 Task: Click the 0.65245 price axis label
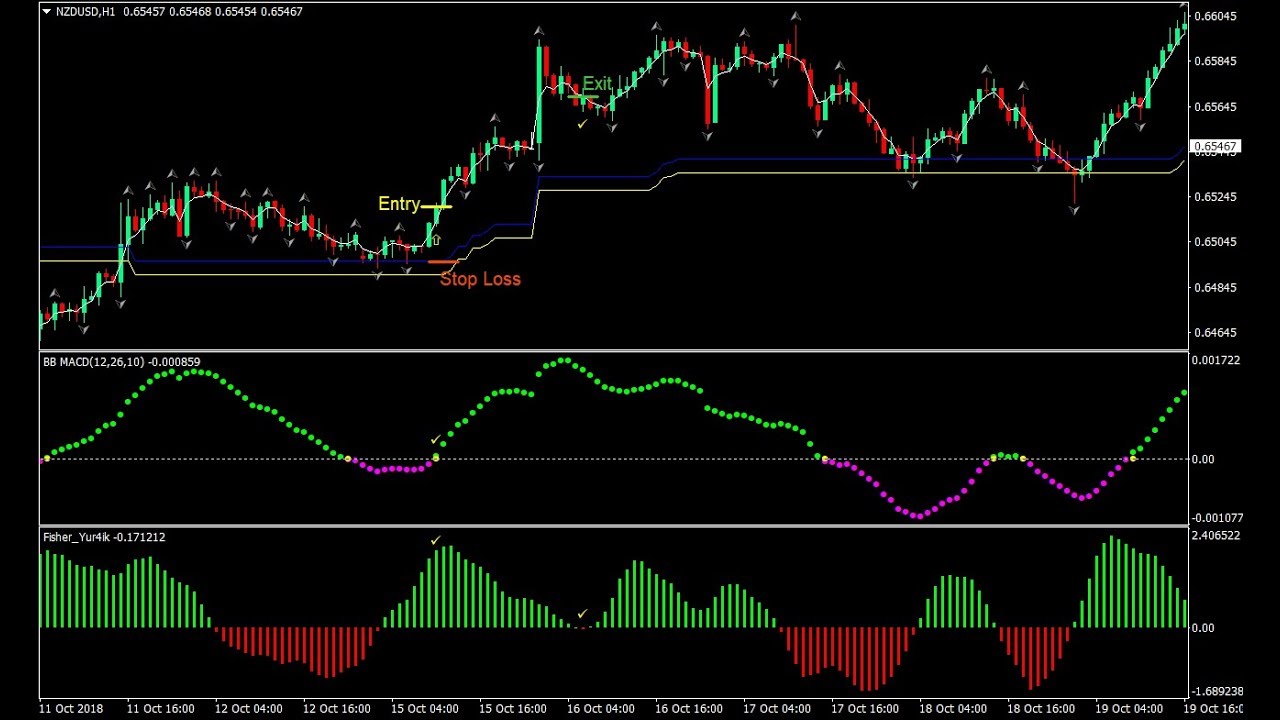(x=1216, y=197)
